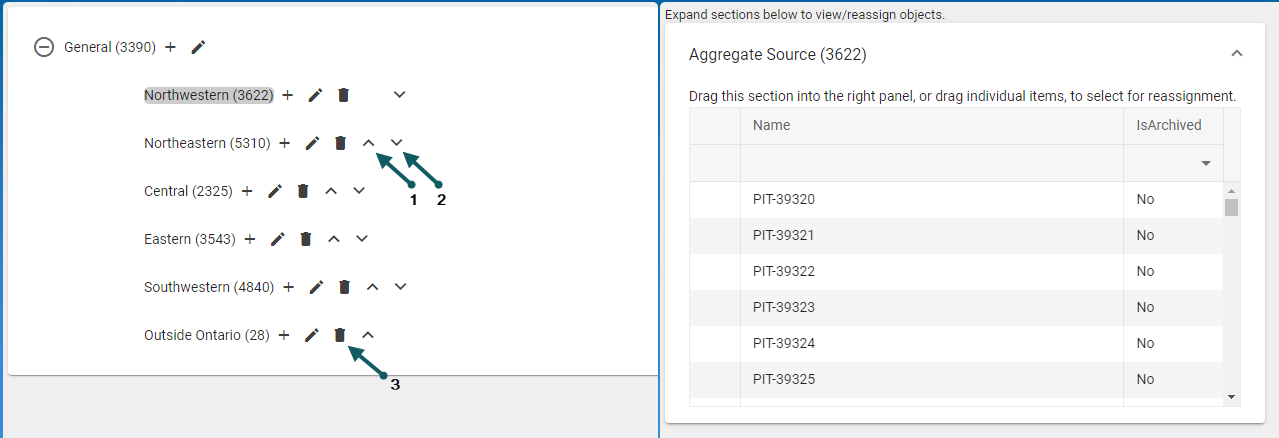Delete the Outside Ontario node

(x=340, y=335)
